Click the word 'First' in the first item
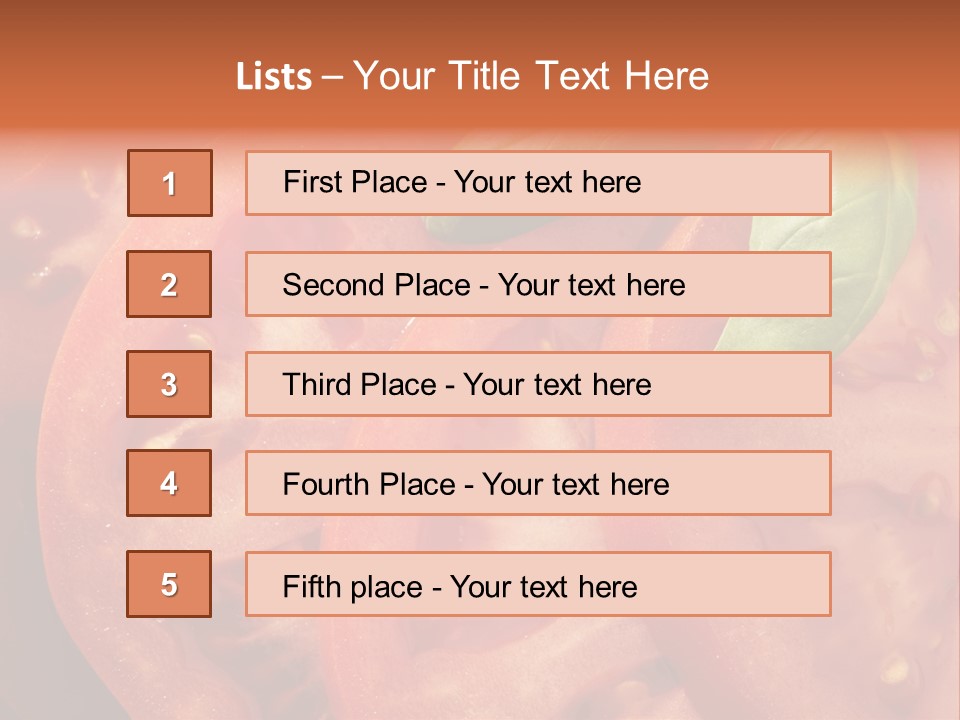Viewport: 960px width, 720px height. tap(311, 182)
